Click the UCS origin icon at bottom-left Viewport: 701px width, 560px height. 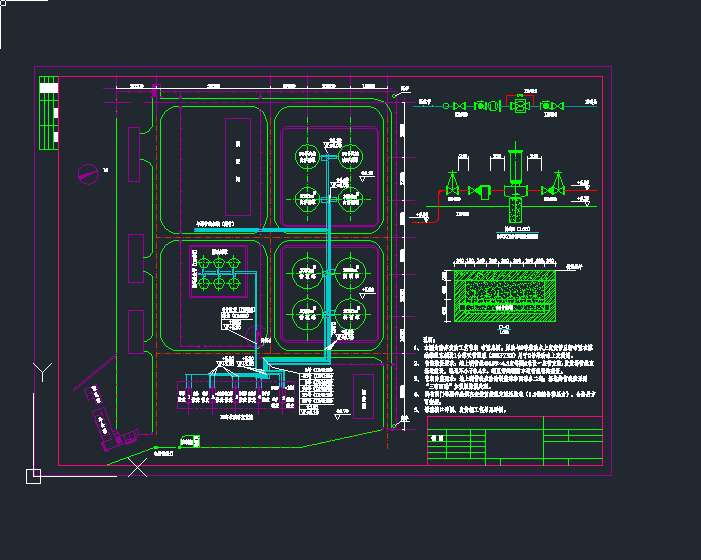click(x=33, y=475)
